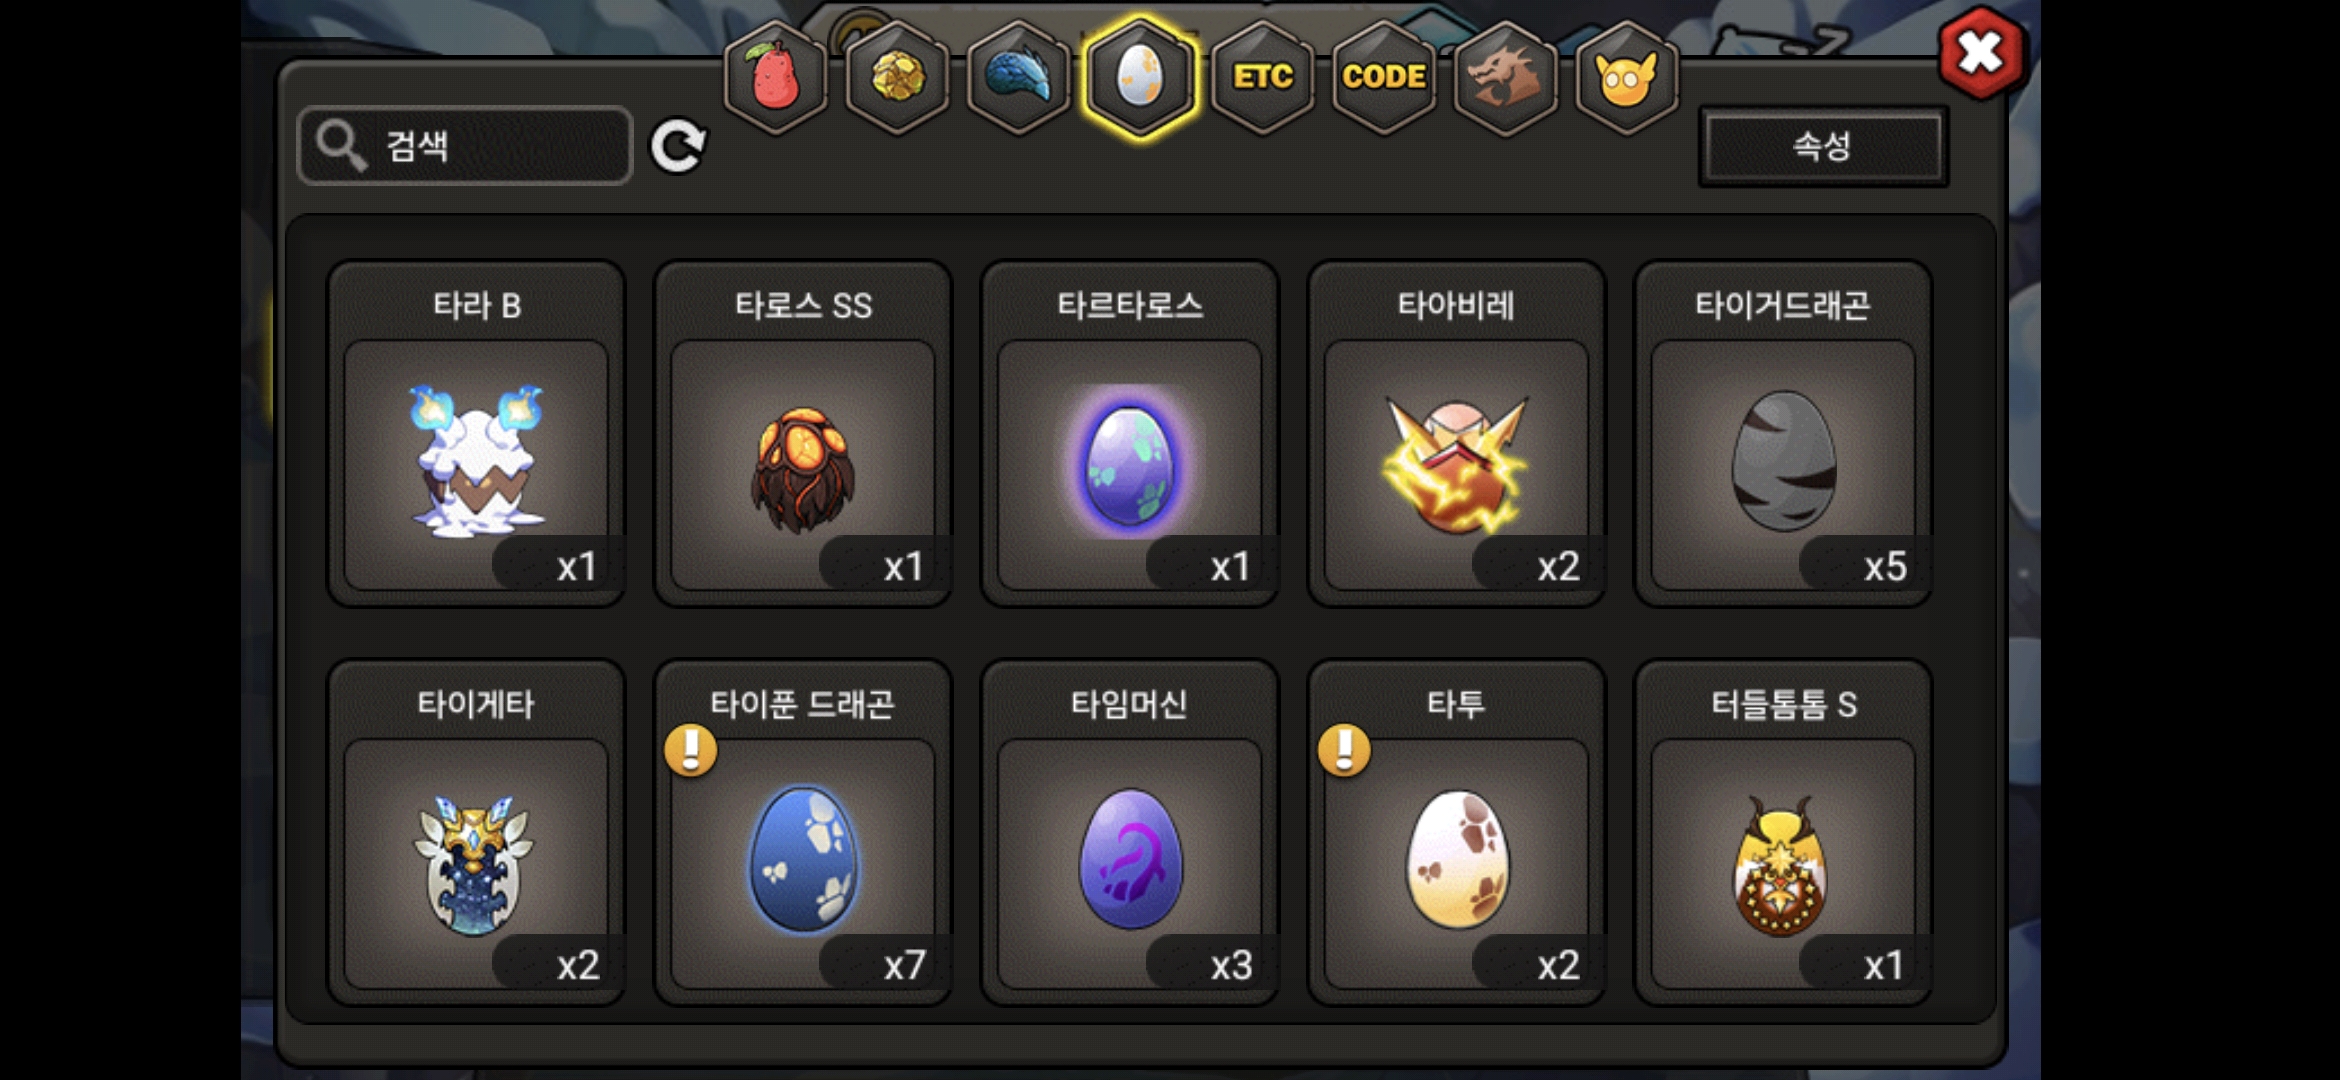Switch to the blue dragon scale tab

click(1018, 77)
